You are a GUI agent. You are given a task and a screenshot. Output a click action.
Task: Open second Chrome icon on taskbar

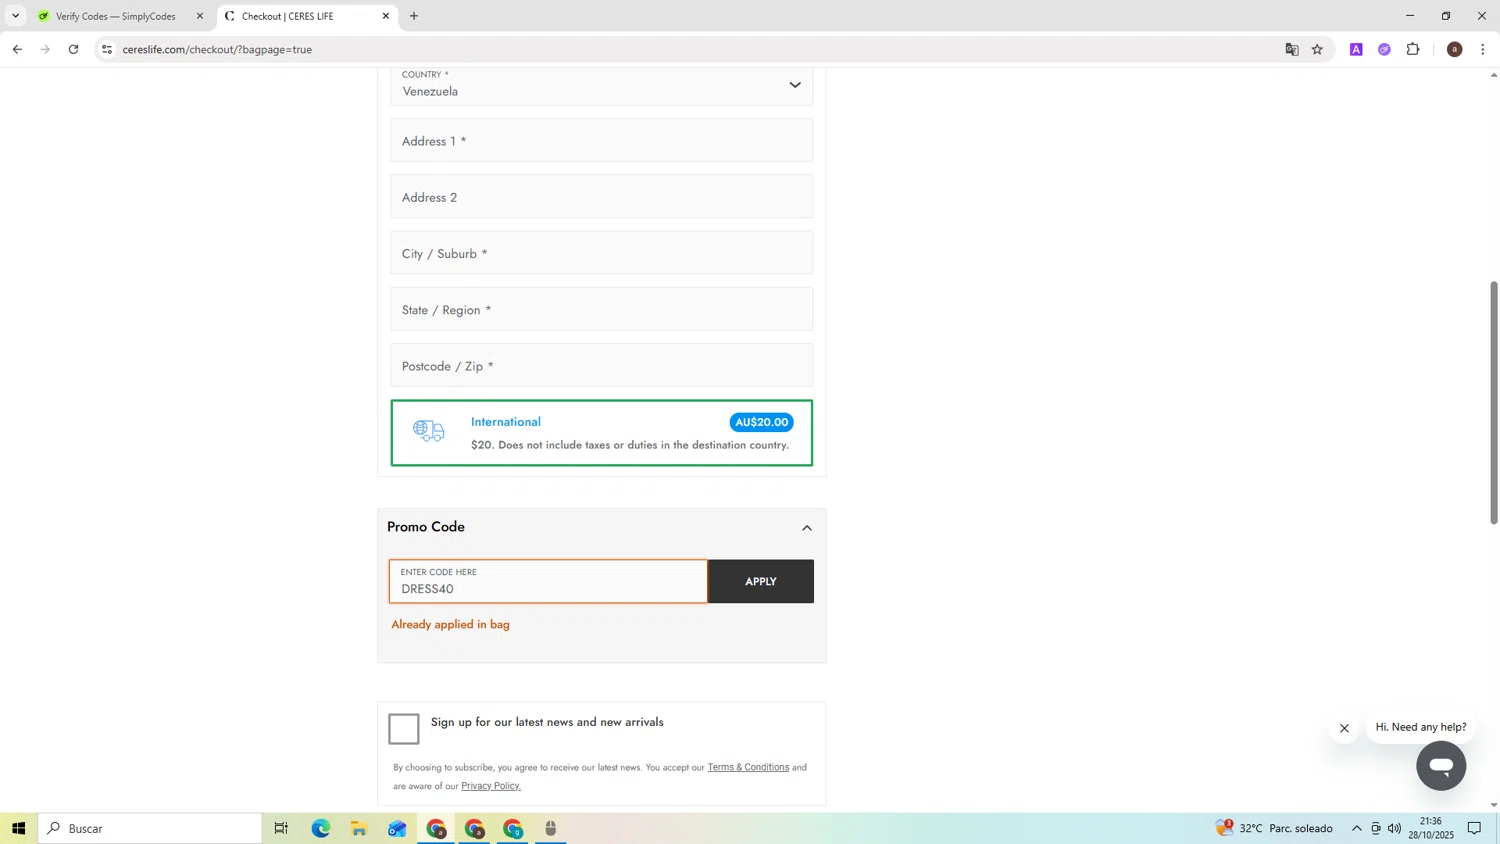pos(474,828)
